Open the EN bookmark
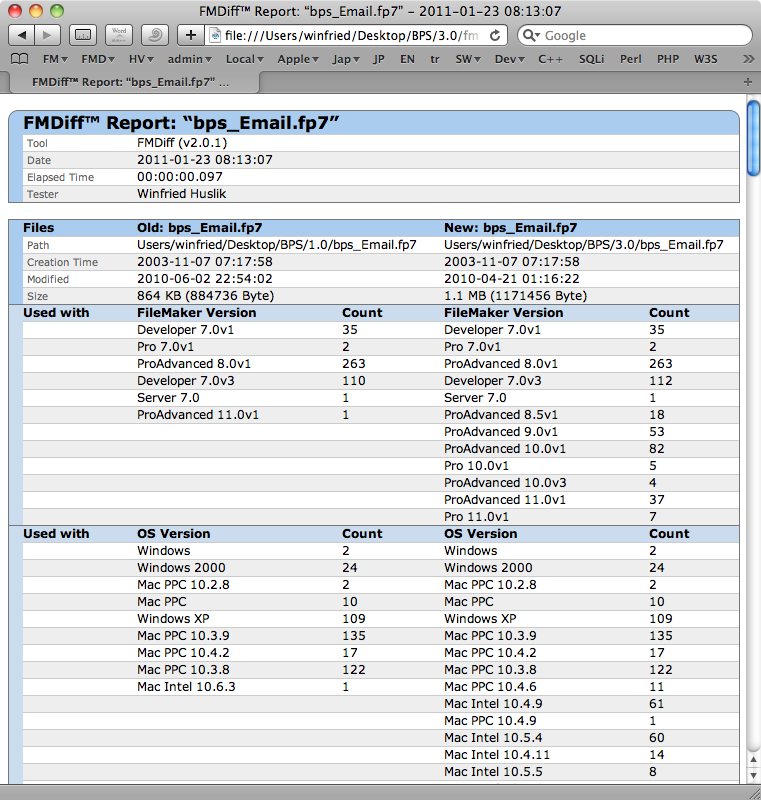This screenshot has height=800, width=761. (407, 59)
